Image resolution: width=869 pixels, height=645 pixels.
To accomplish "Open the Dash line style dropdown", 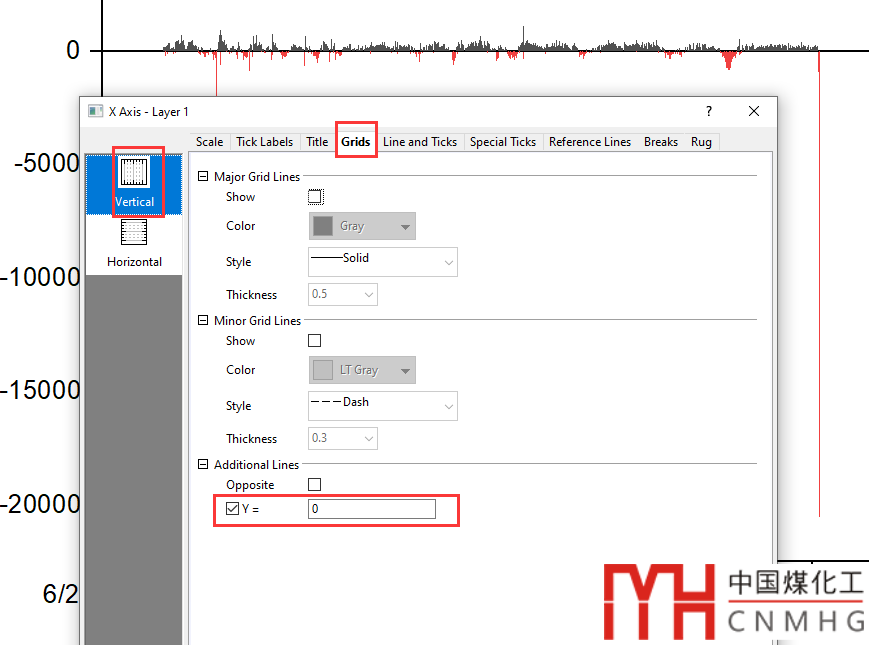I will [x=382, y=406].
